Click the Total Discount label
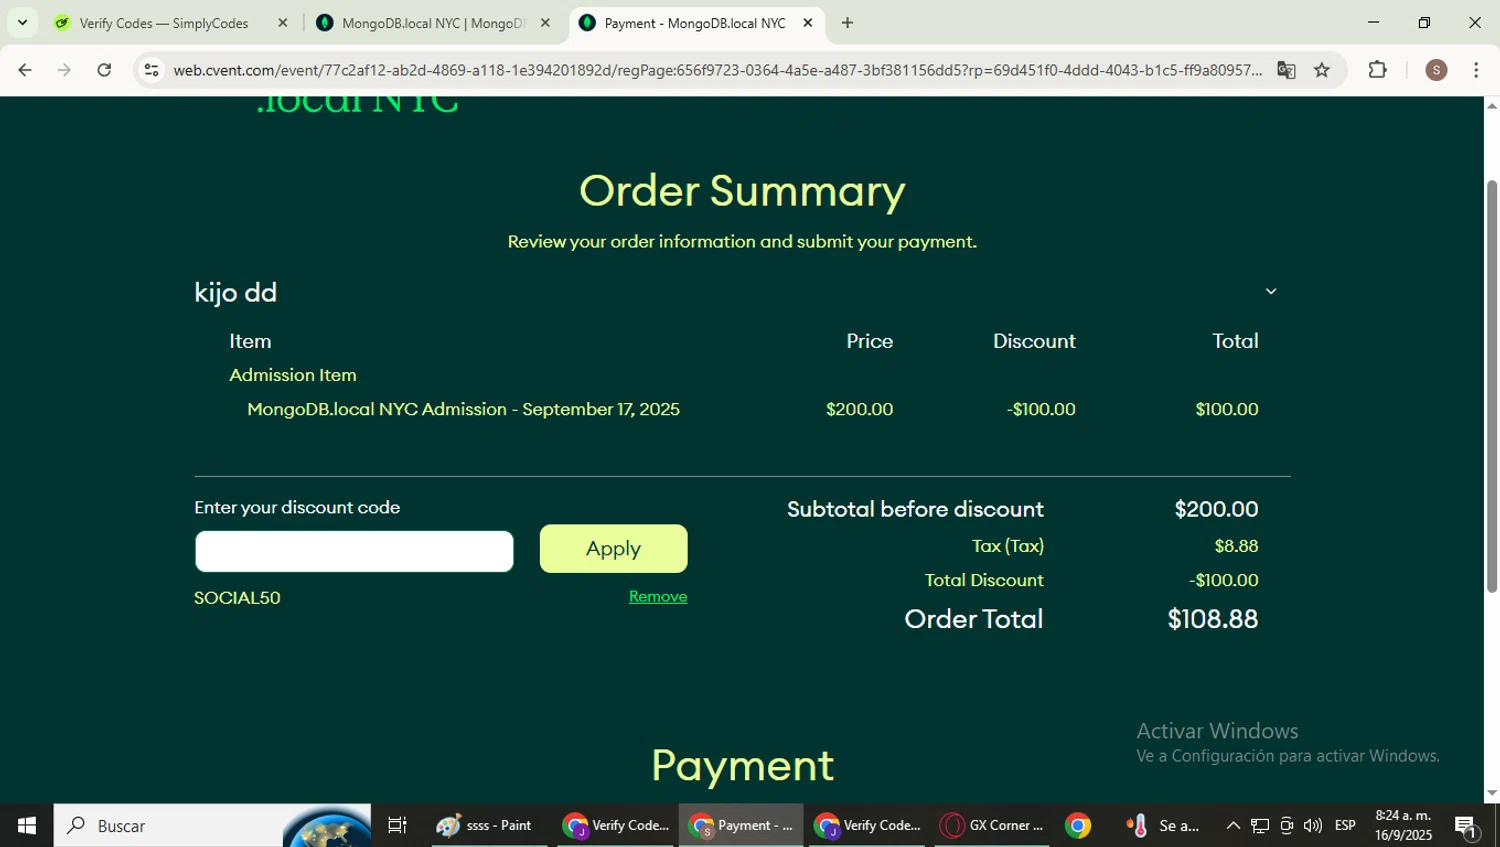Image resolution: width=1500 pixels, height=847 pixels. pos(984,580)
